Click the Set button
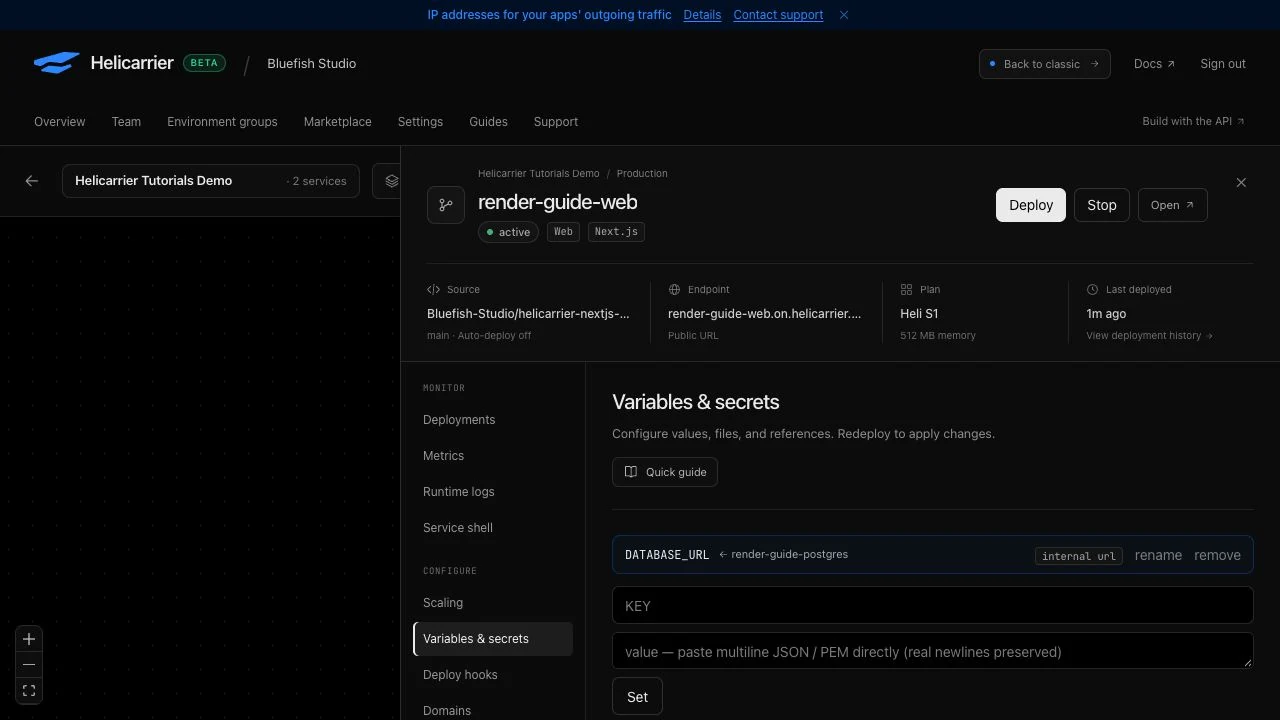 click(x=637, y=697)
